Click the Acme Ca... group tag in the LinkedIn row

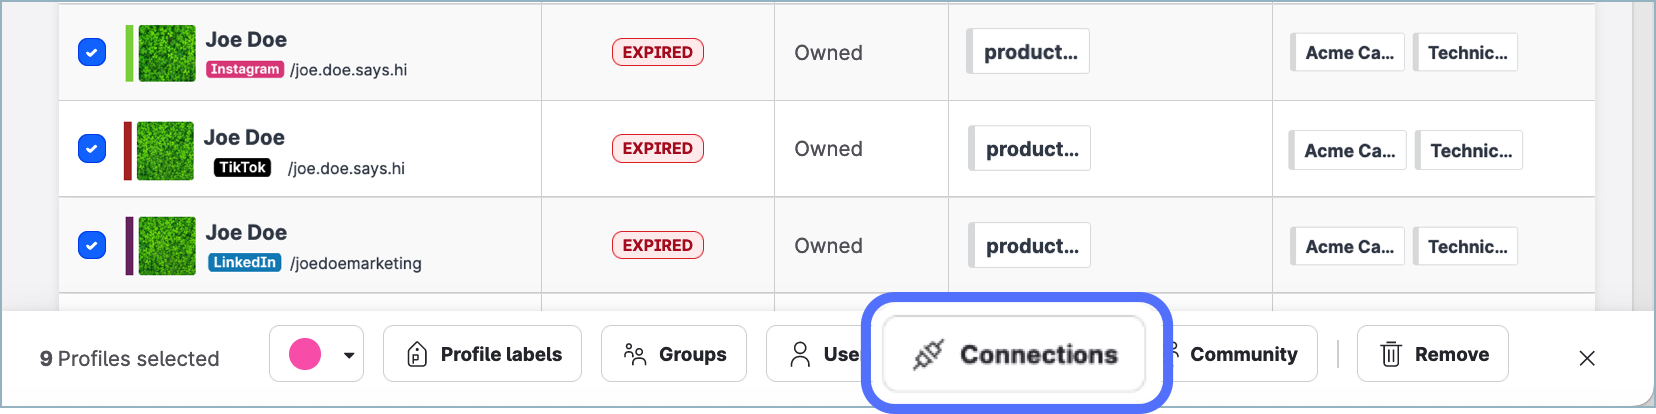click(1348, 247)
